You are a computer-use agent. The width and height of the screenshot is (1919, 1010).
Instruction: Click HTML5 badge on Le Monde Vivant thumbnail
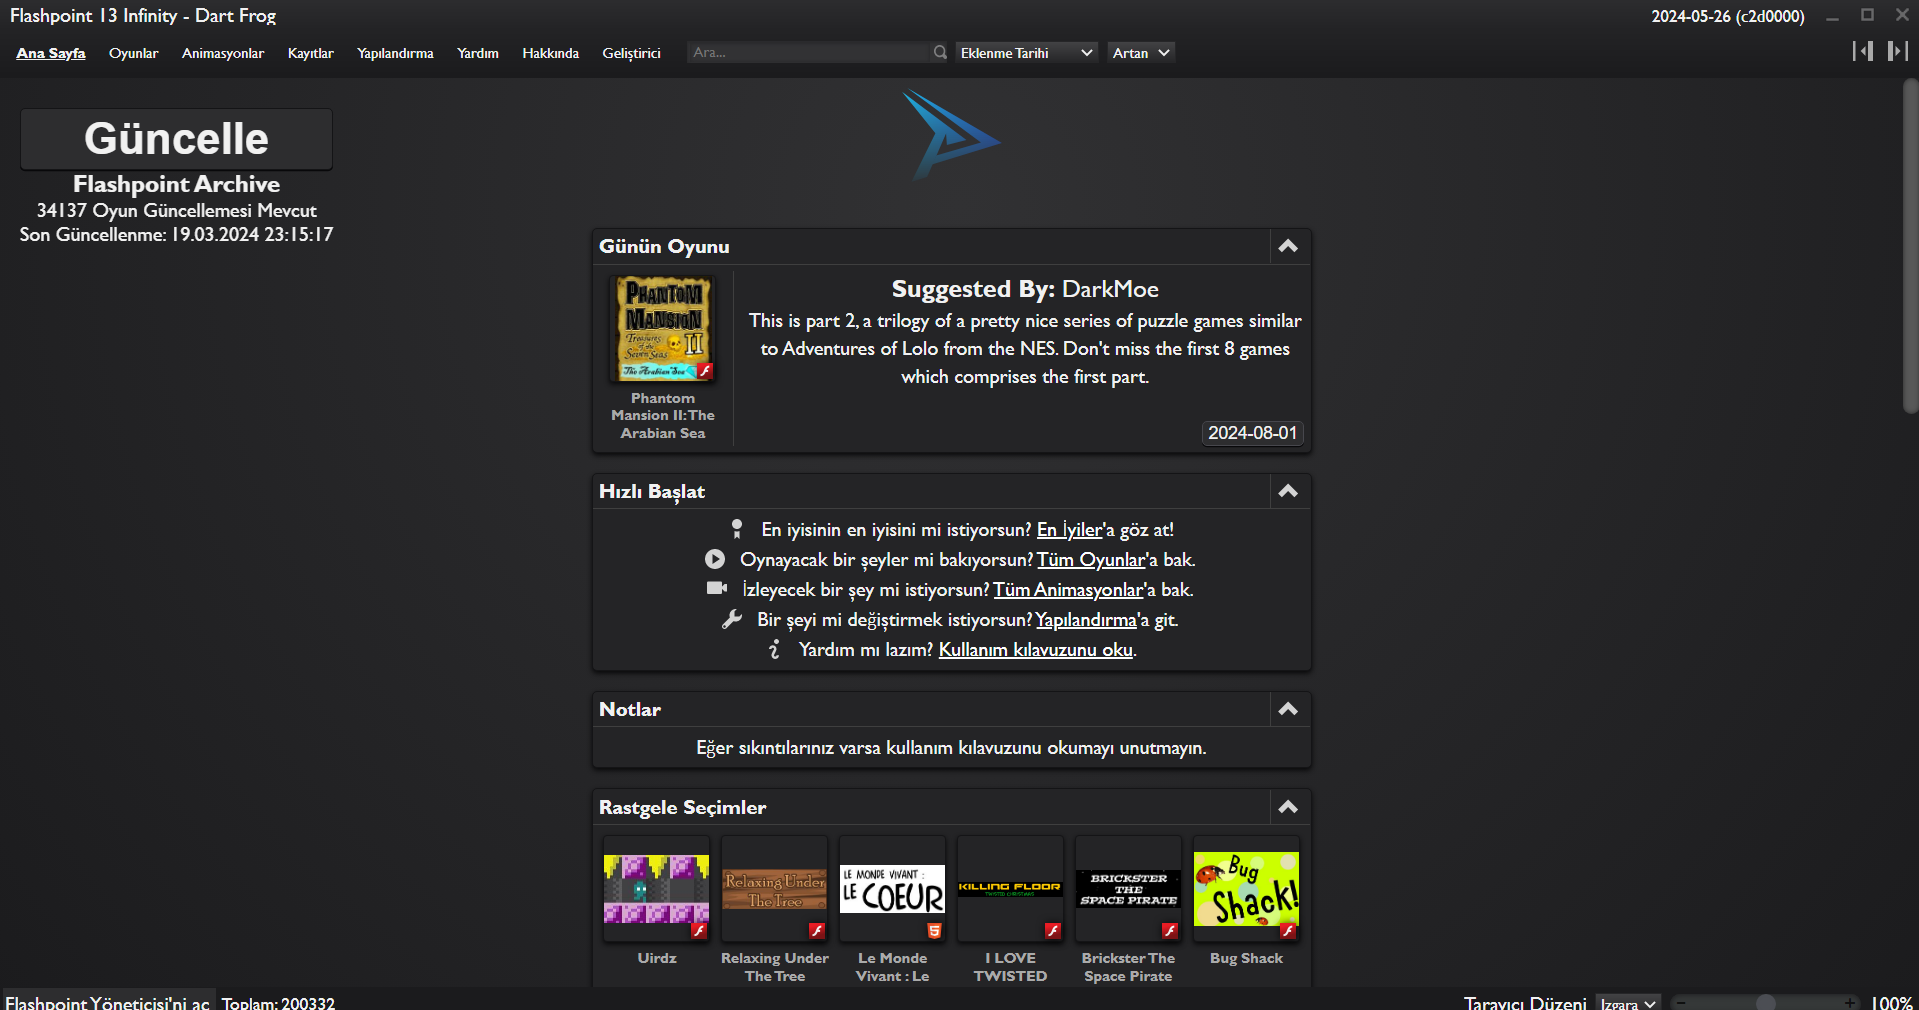[934, 931]
